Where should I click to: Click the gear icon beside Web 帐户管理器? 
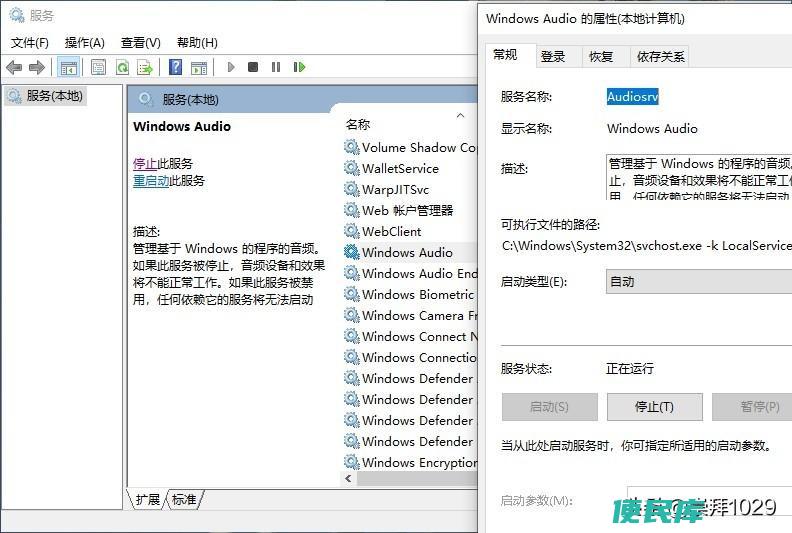coord(352,210)
